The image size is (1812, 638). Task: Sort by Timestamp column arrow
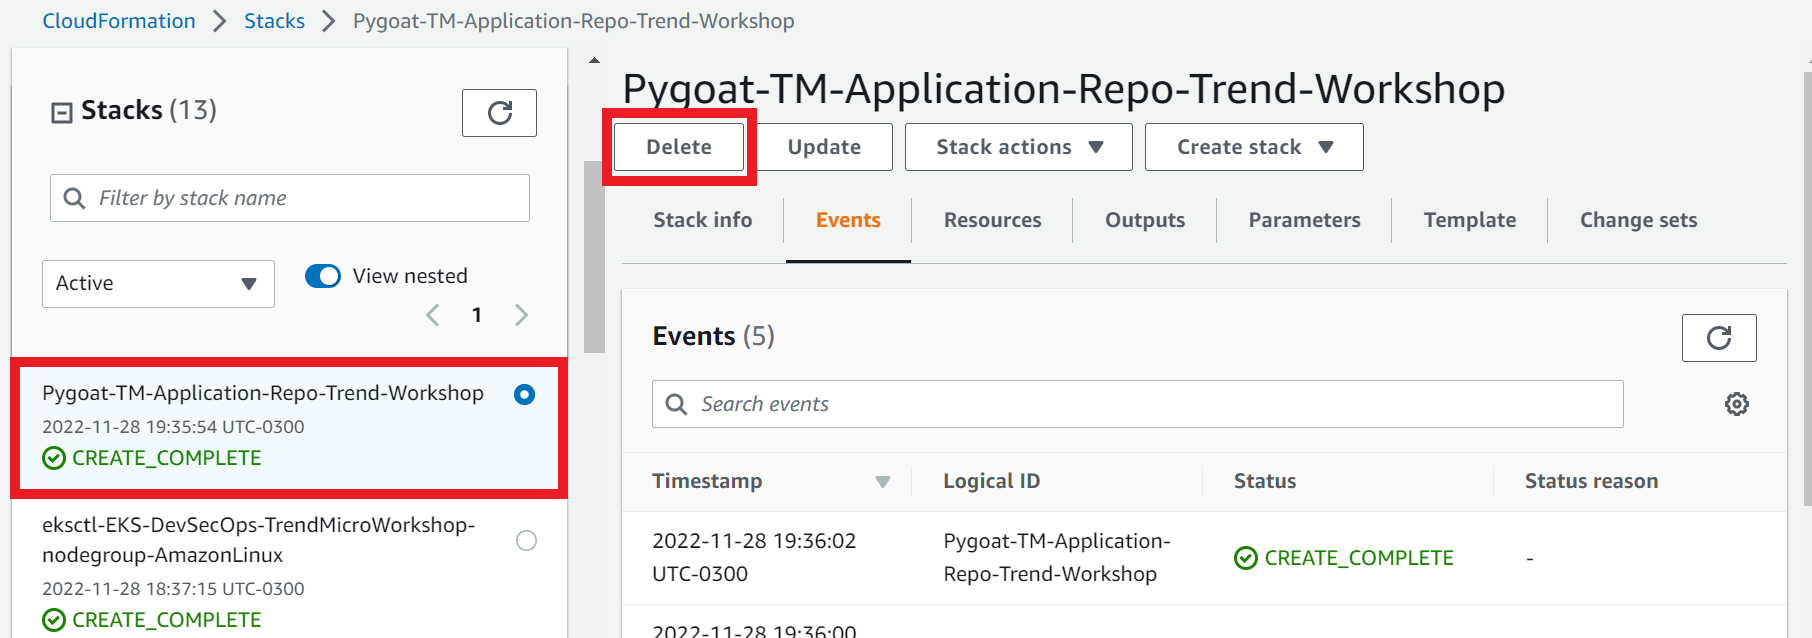(x=883, y=482)
